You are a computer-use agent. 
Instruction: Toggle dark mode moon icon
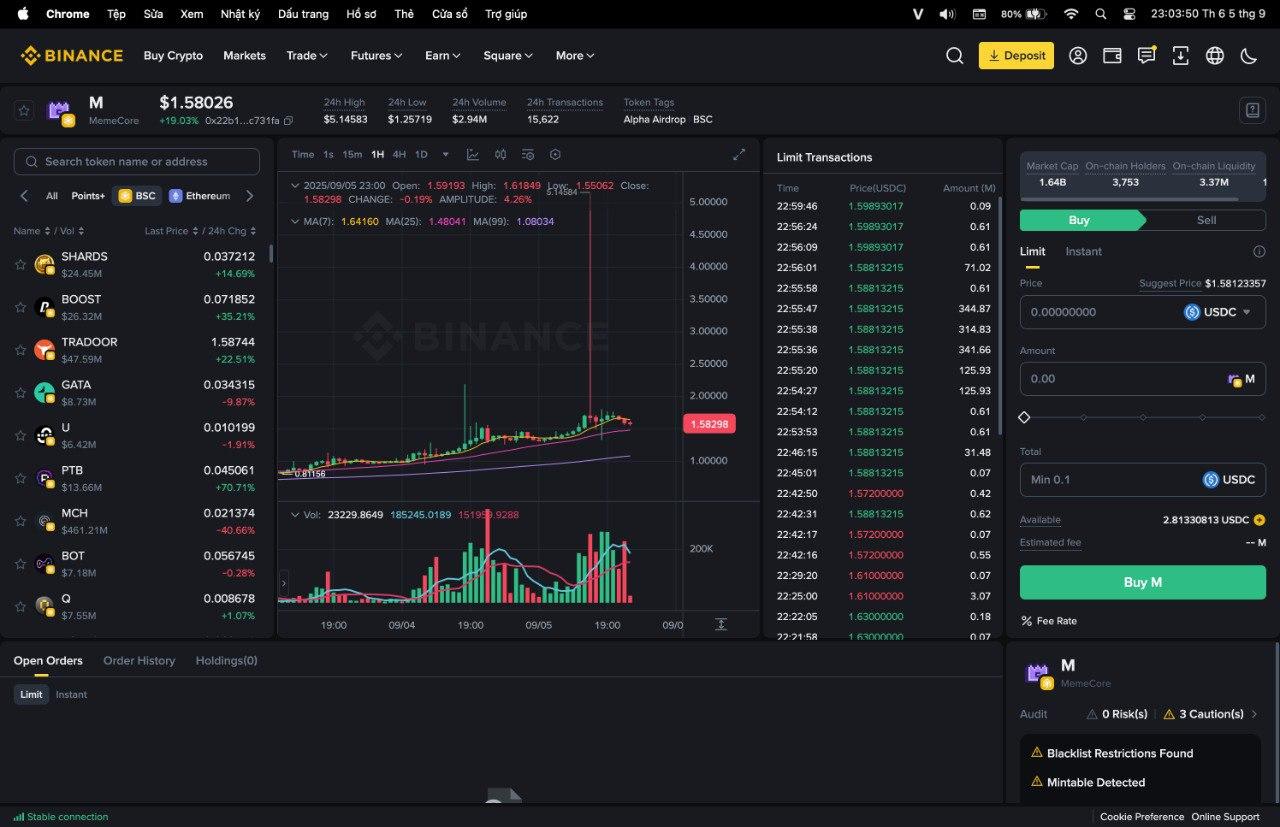click(1248, 56)
